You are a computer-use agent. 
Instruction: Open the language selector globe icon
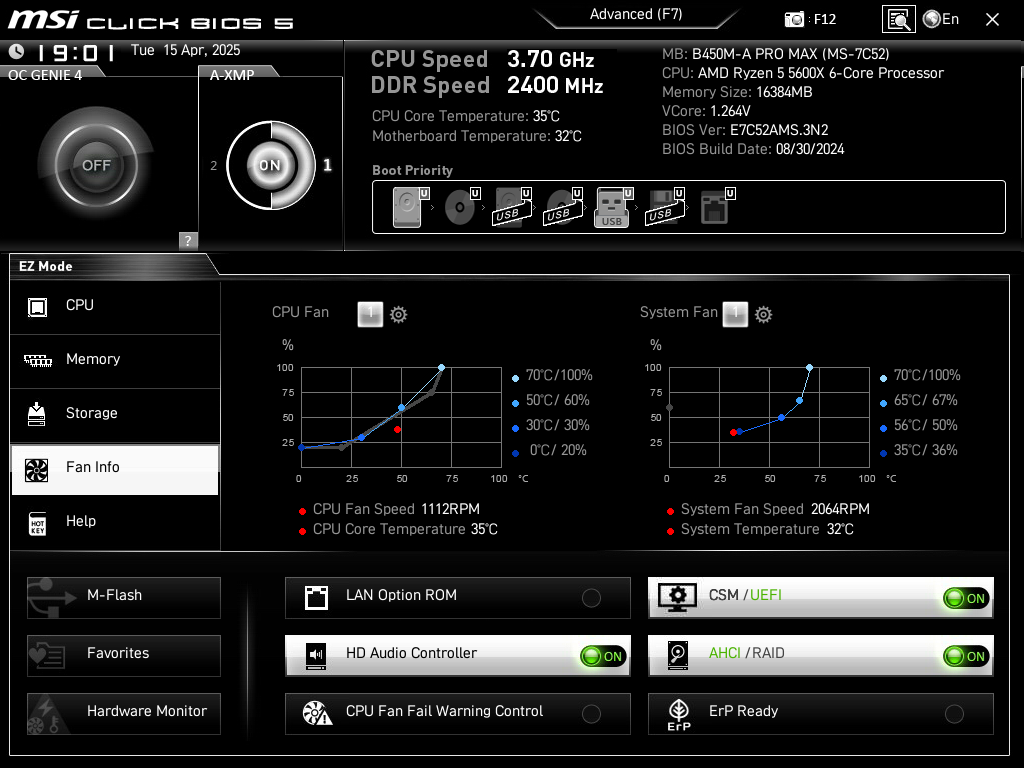point(932,19)
